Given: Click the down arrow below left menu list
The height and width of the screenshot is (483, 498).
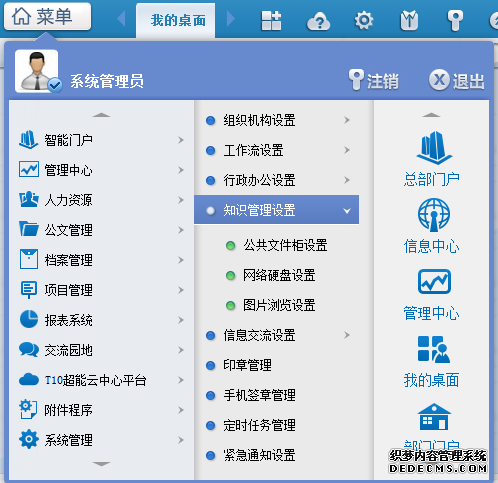Looking at the screenshot, I should point(101,464).
